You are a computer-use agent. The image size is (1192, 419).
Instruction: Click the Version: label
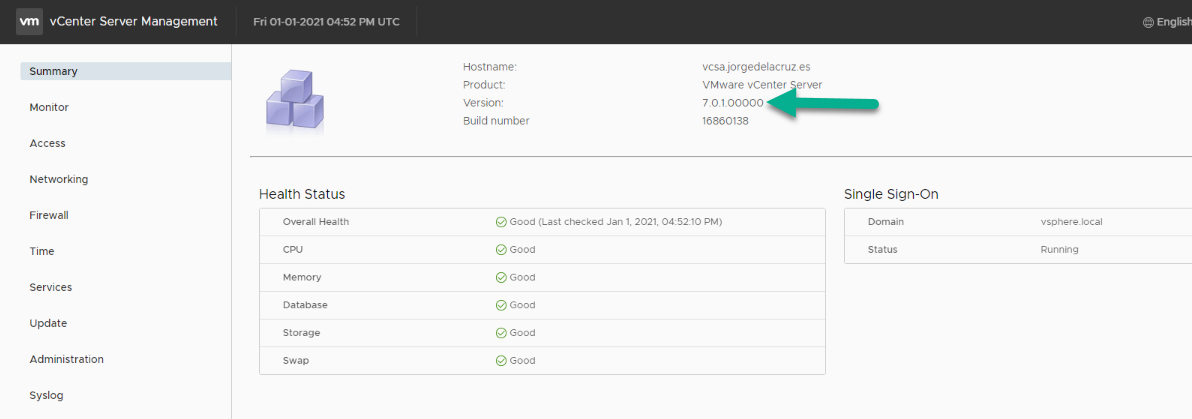coord(483,103)
